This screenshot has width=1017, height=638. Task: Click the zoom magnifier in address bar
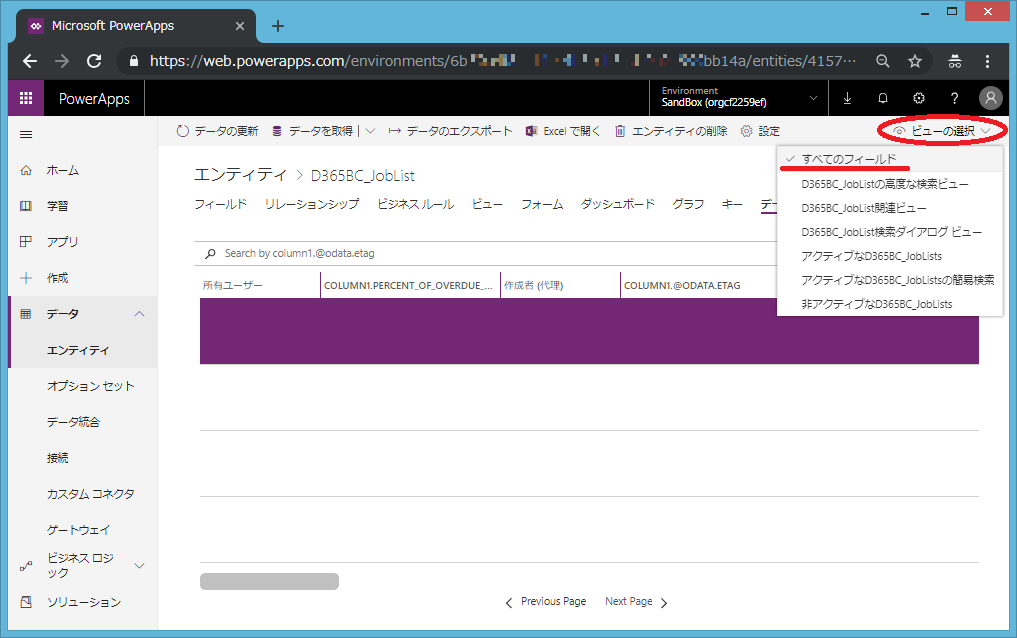point(883,61)
